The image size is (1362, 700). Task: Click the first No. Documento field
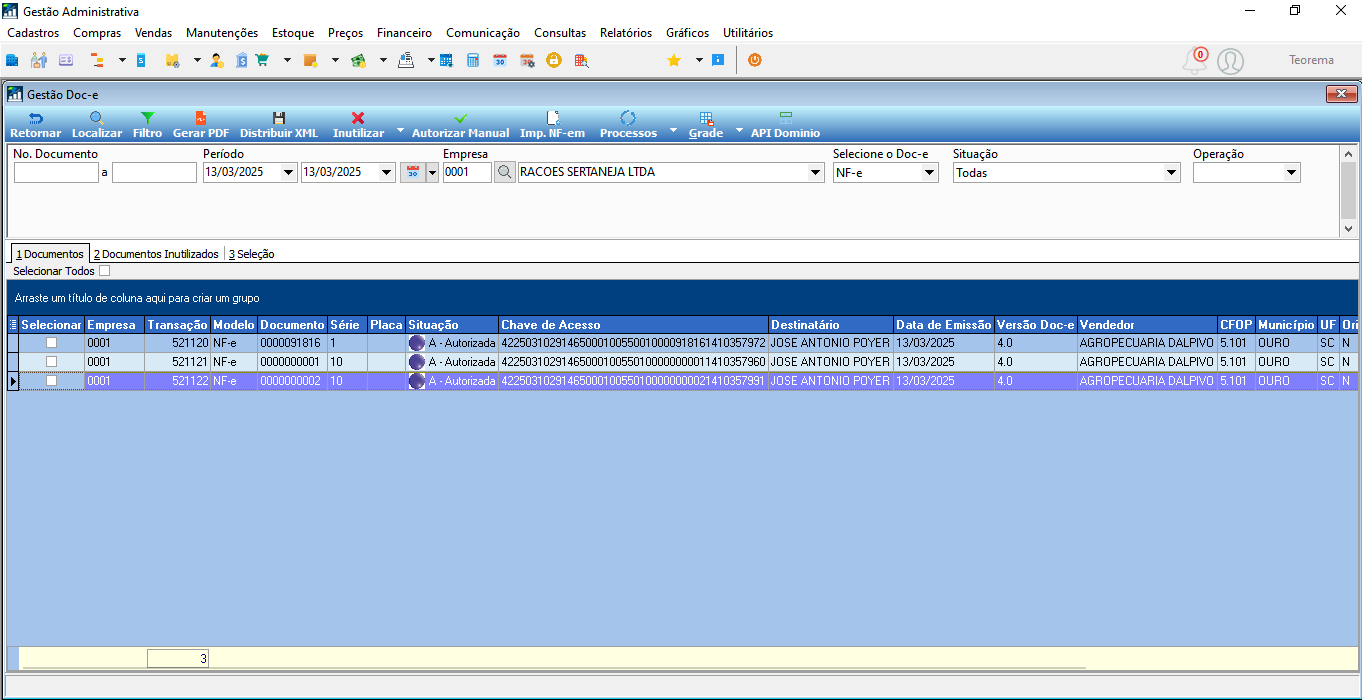(56, 172)
